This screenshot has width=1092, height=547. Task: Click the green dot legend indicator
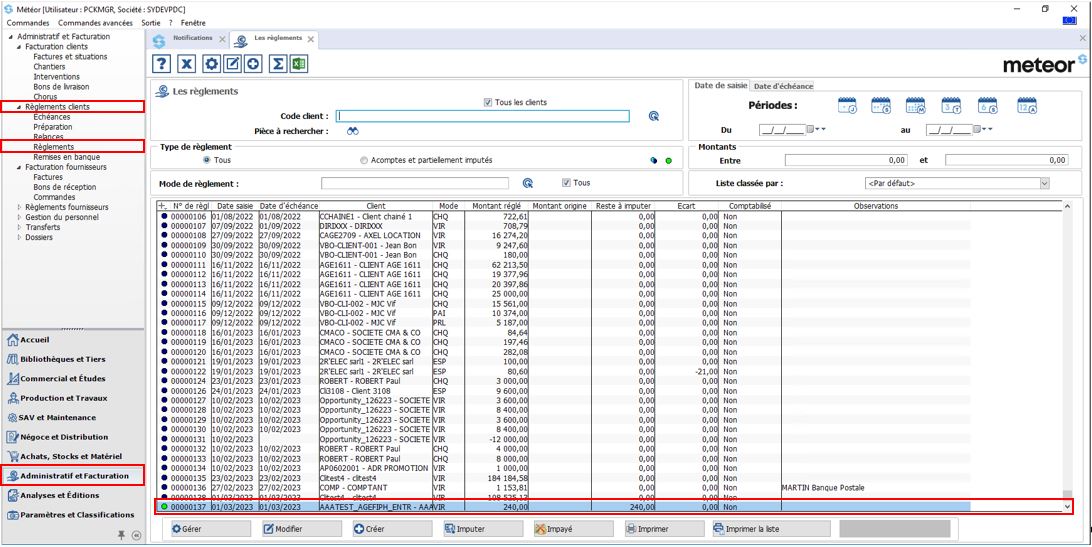(669, 161)
